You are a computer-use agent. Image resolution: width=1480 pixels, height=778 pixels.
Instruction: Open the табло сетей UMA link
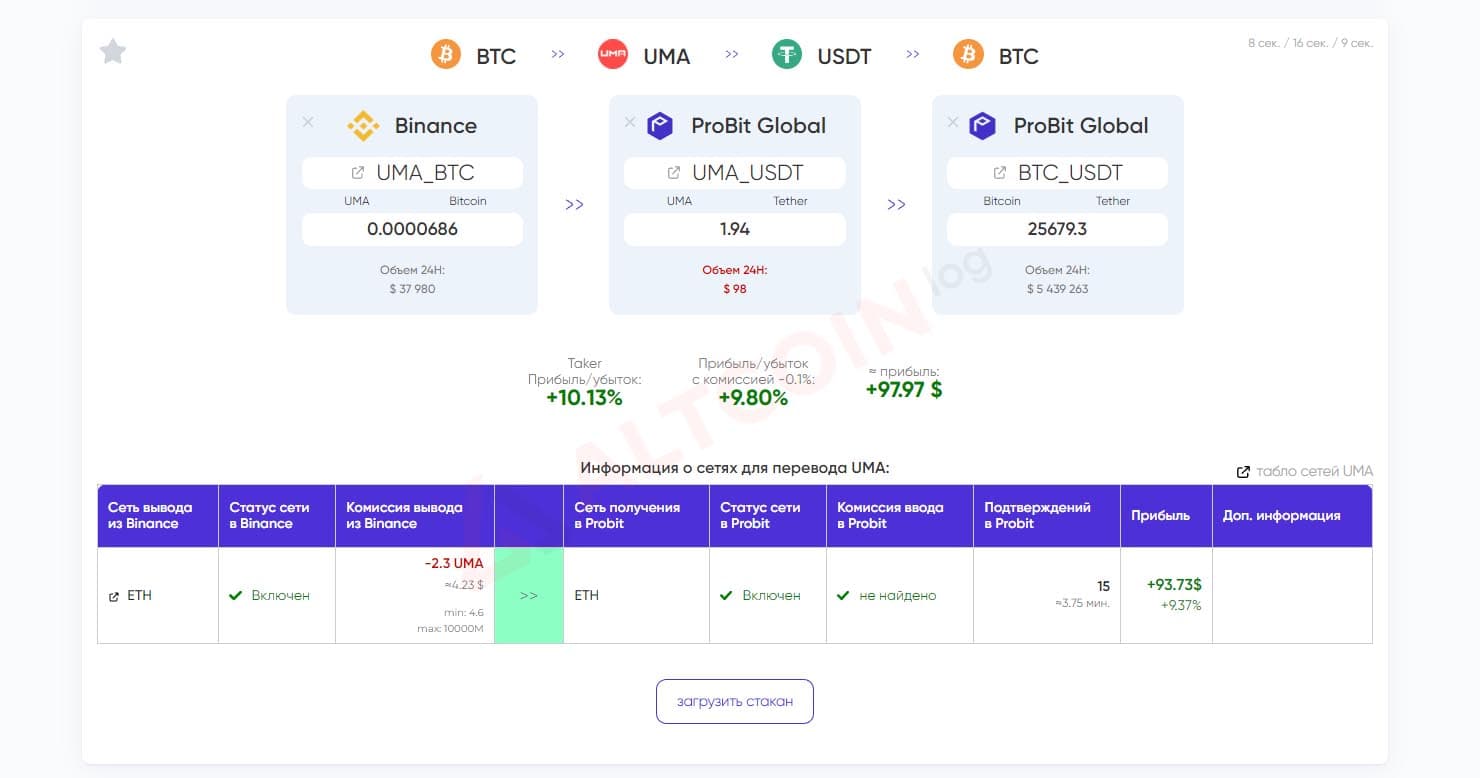coord(1305,471)
